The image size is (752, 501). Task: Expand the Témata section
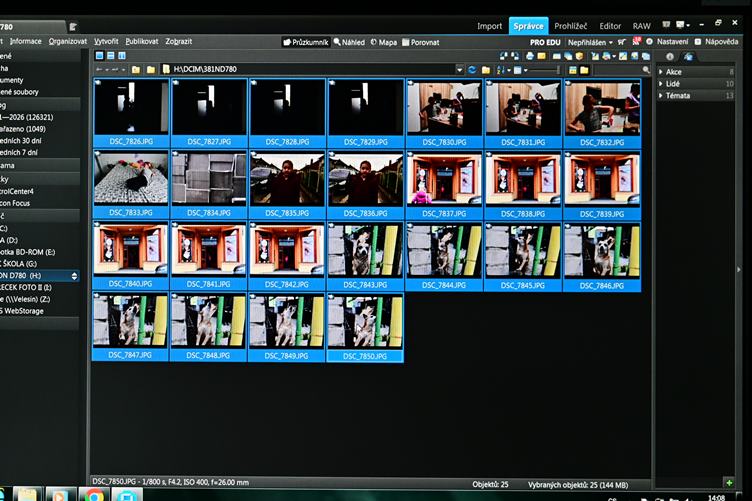tap(678, 96)
